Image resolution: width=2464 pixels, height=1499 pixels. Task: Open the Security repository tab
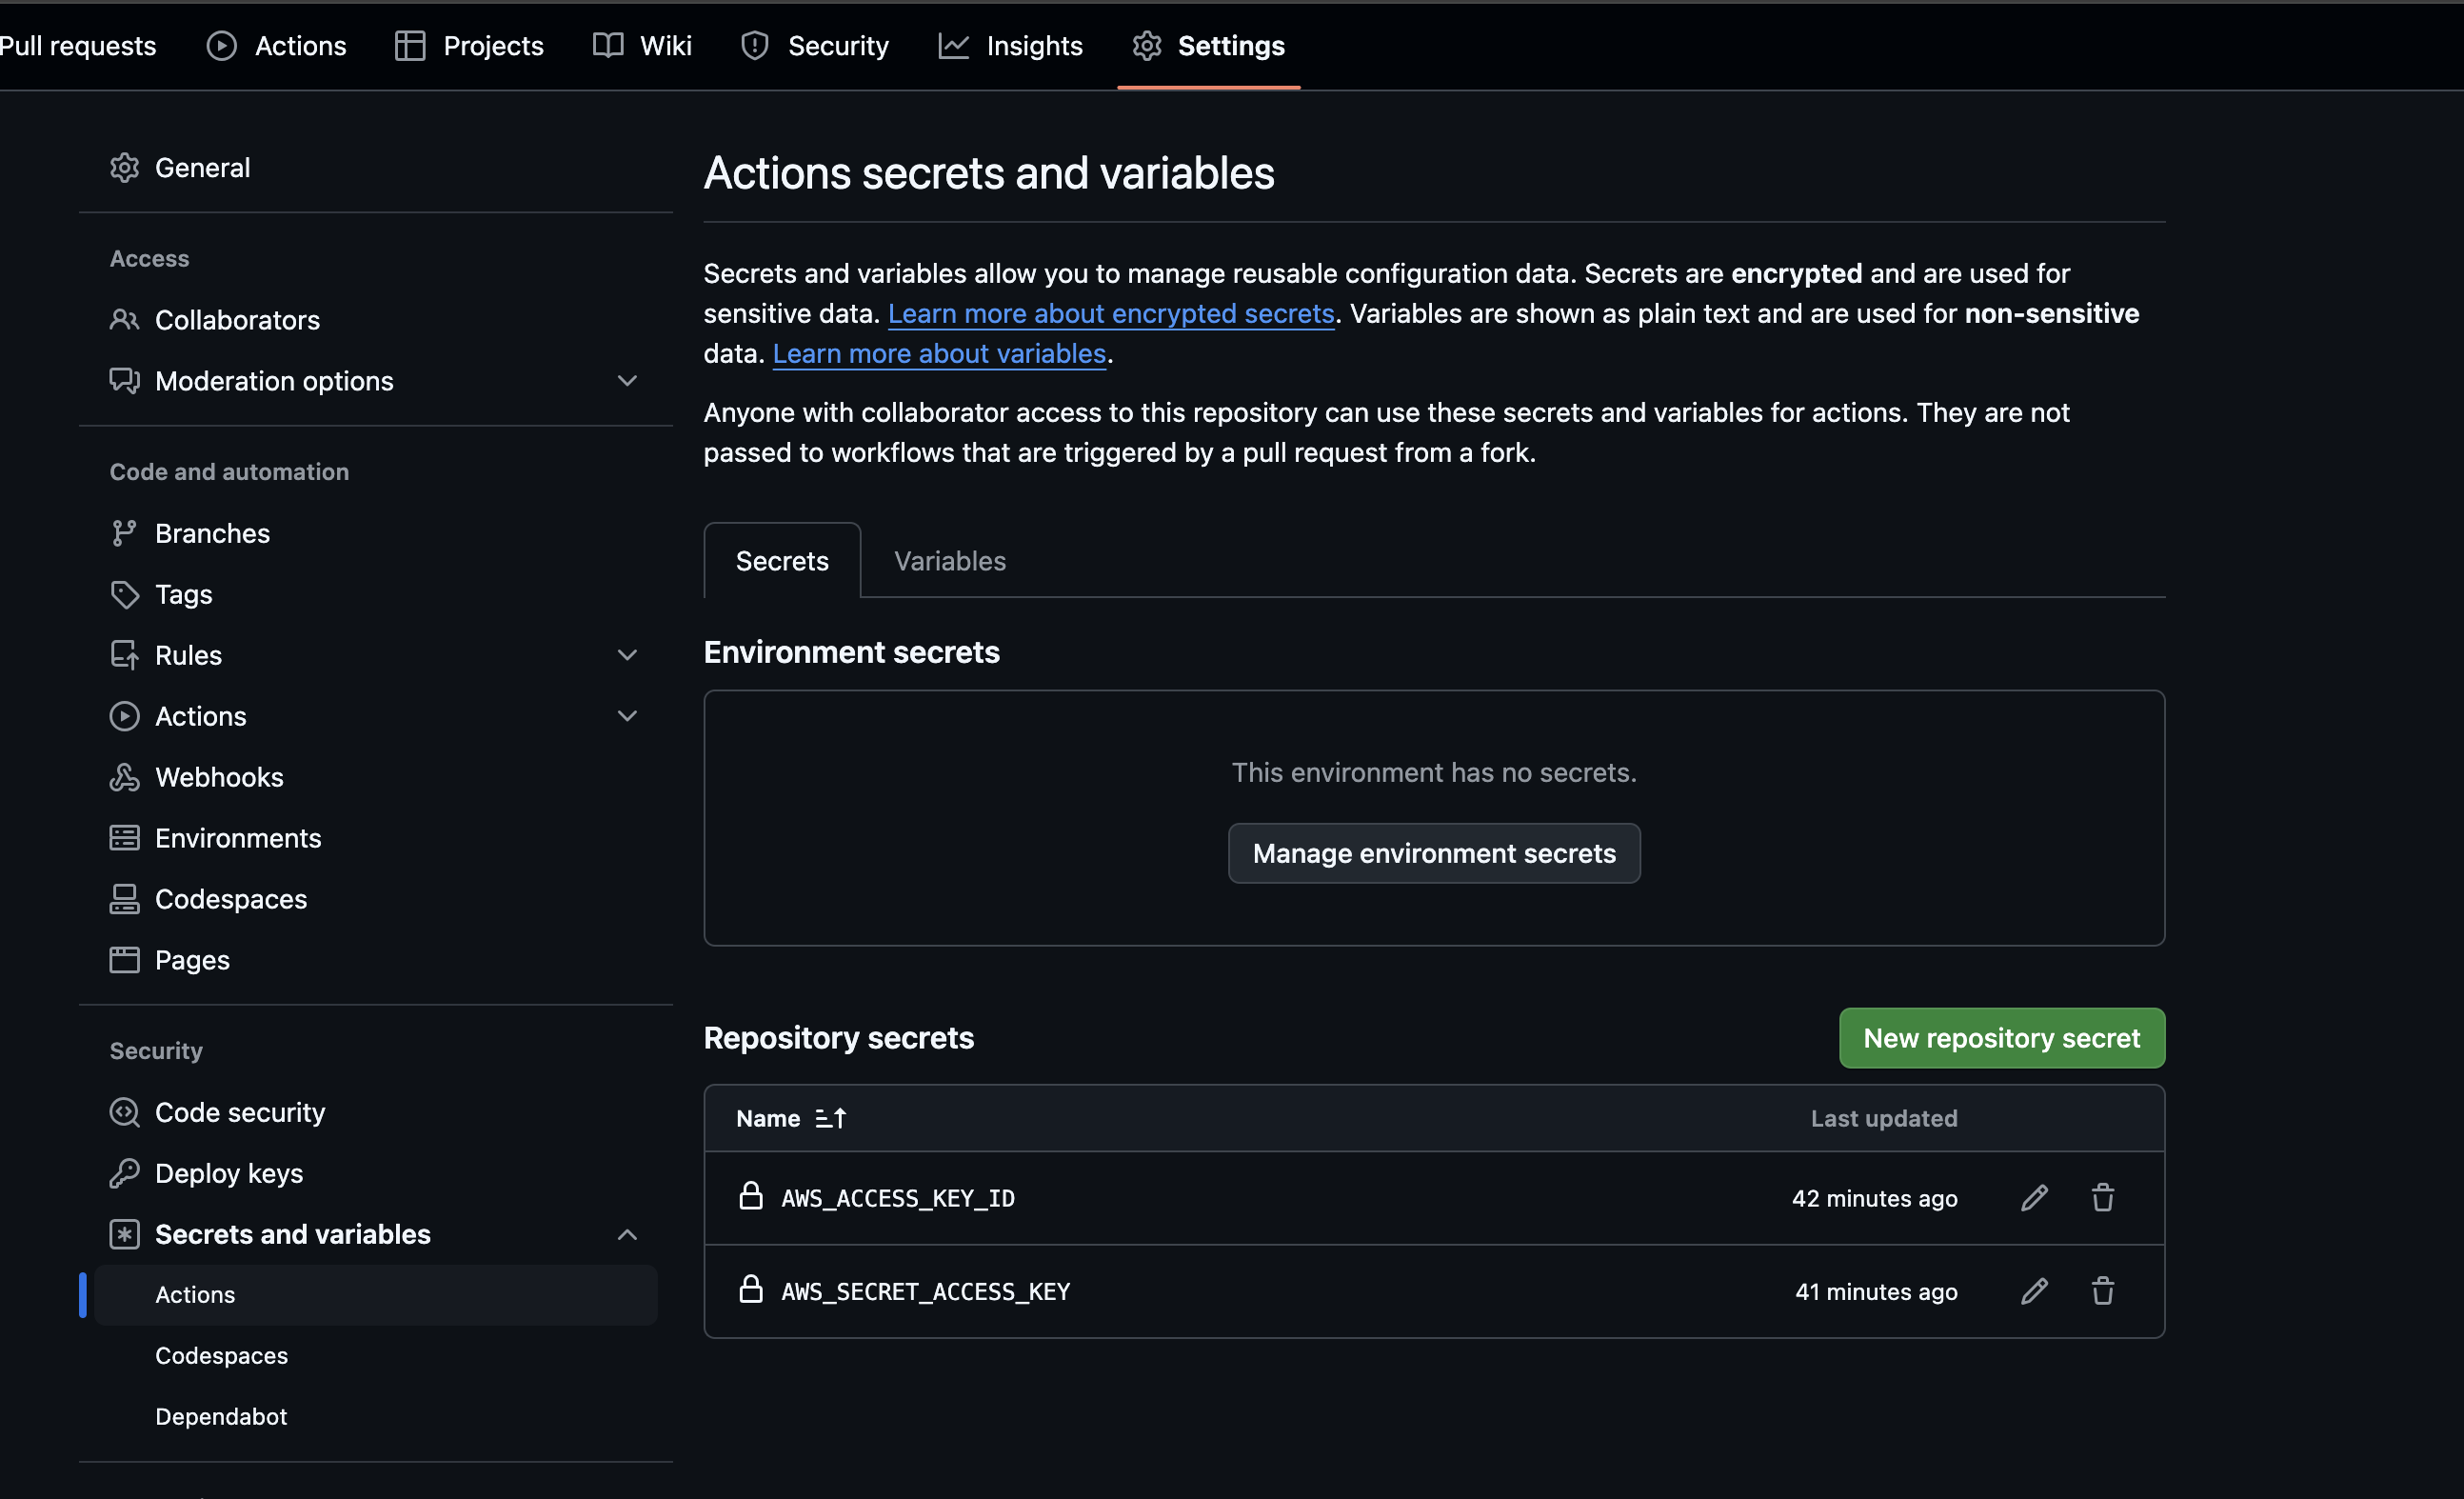coord(814,45)
